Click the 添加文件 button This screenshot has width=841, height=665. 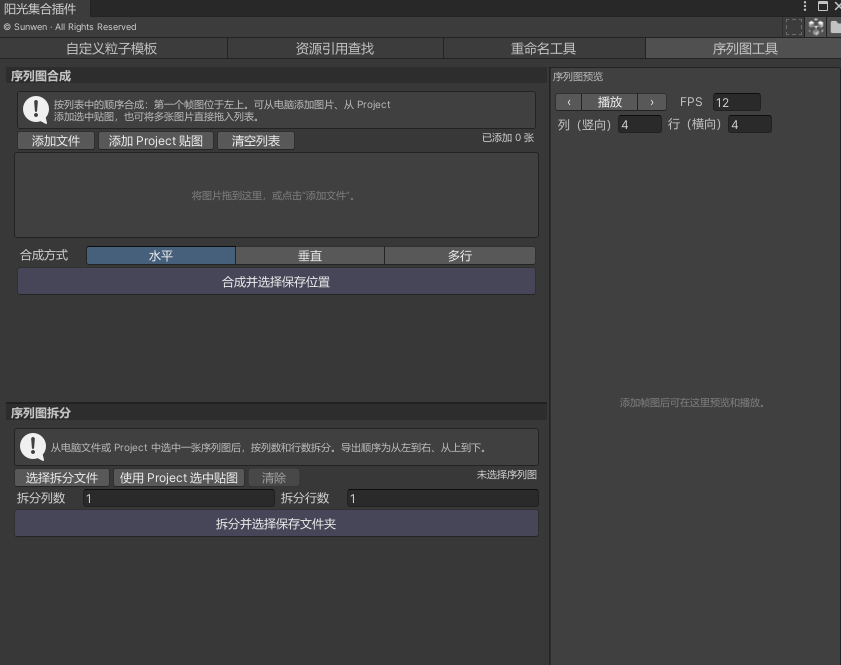click(x=56, y=141)
